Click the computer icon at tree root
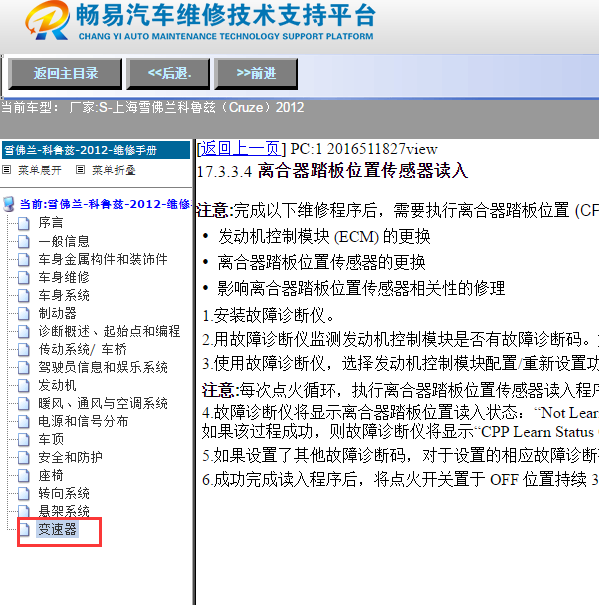The height and width of the screenshot is (605, 599). click(8, 204)
